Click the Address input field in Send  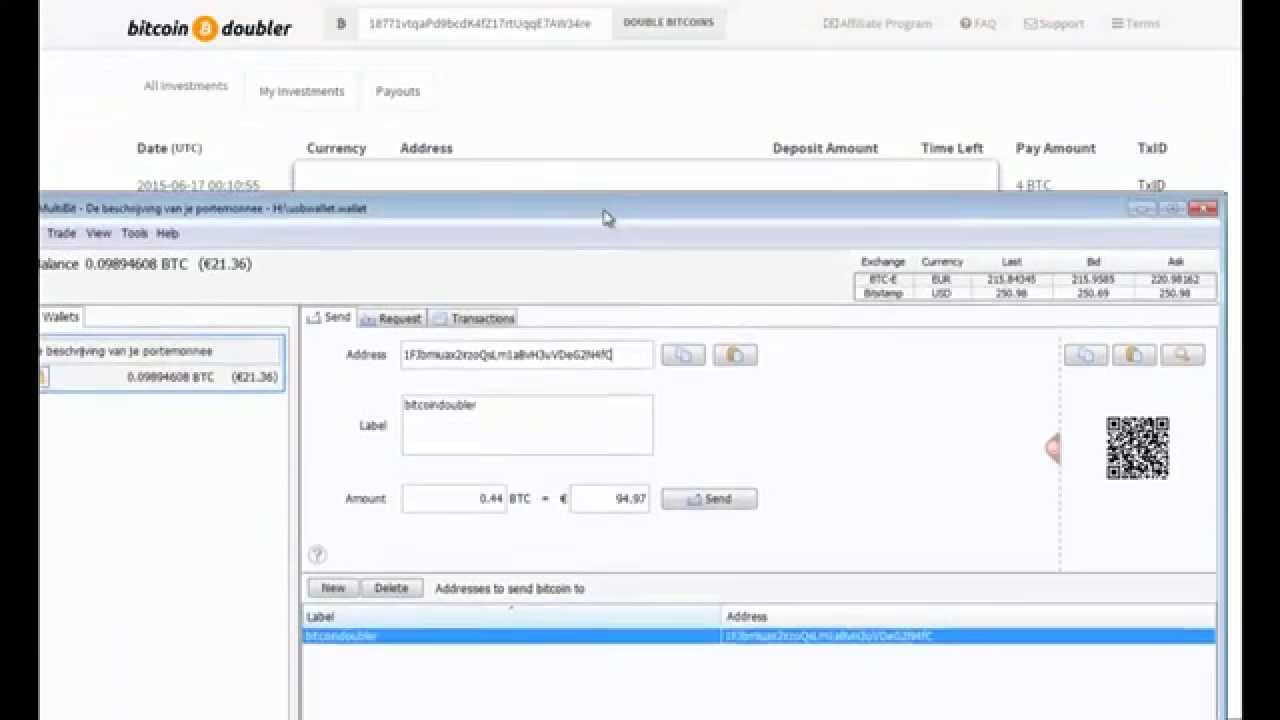[x=527, y=354]
